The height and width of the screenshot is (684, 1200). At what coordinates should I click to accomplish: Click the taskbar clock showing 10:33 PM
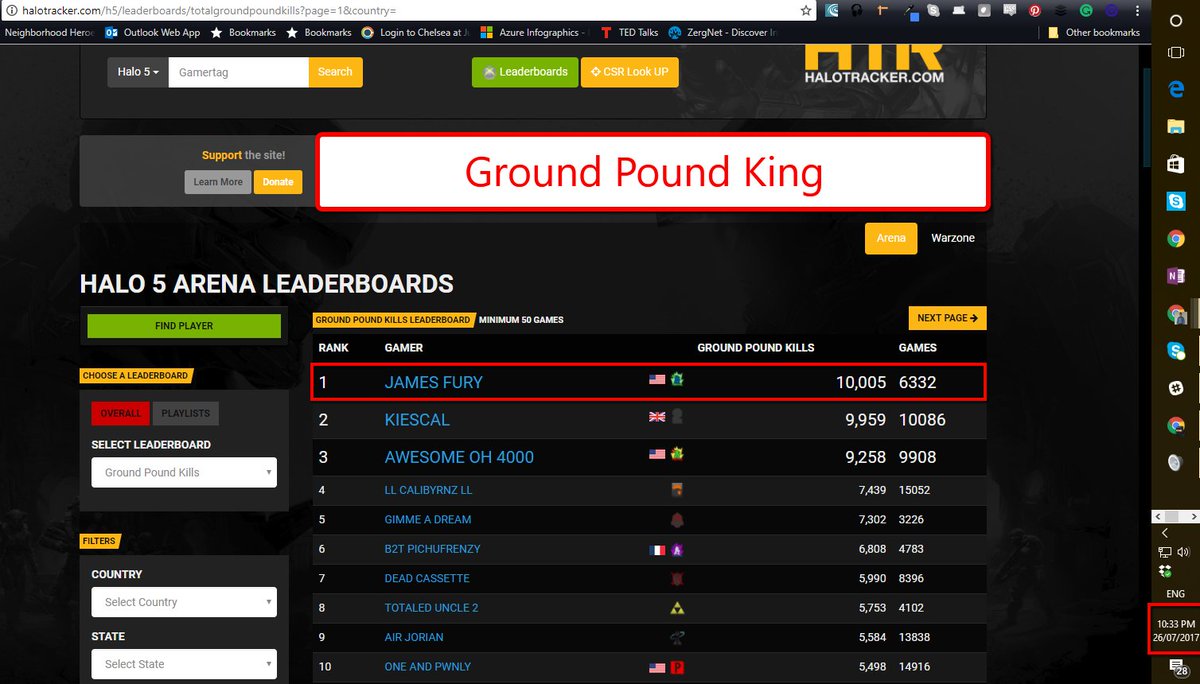[1176, 630]
